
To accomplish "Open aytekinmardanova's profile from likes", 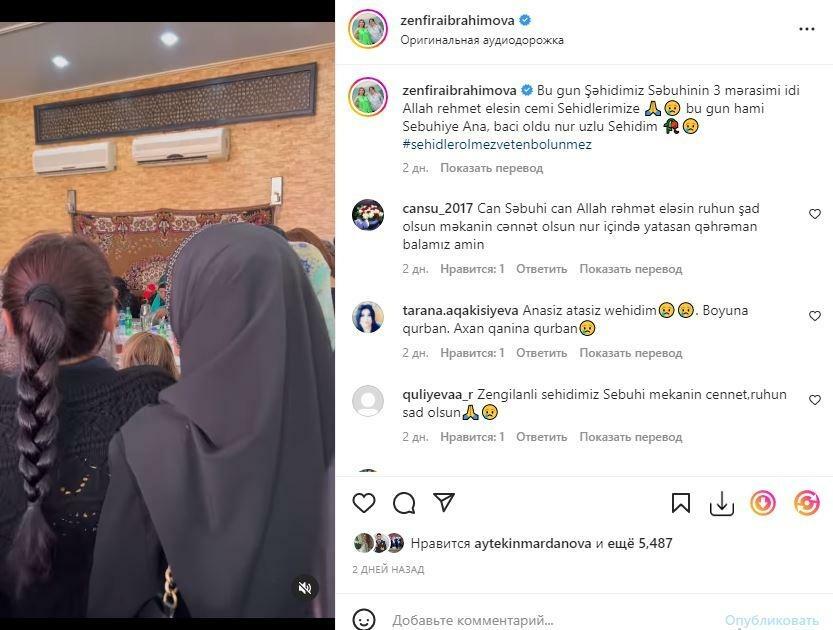I will point(532,543).
